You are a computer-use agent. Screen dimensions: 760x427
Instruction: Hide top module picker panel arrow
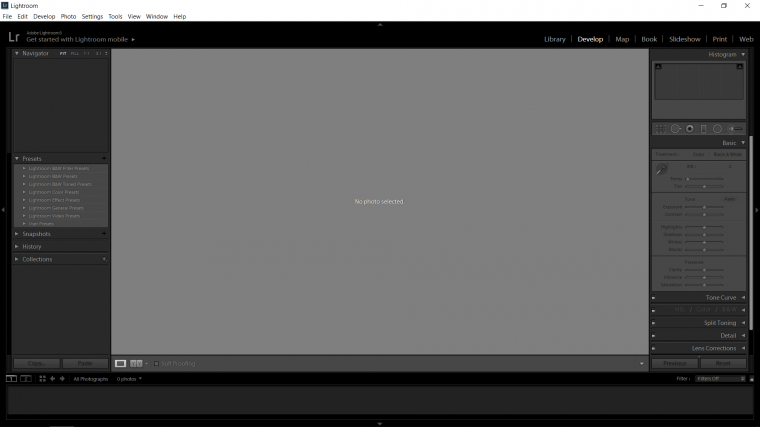click(380, 24)
